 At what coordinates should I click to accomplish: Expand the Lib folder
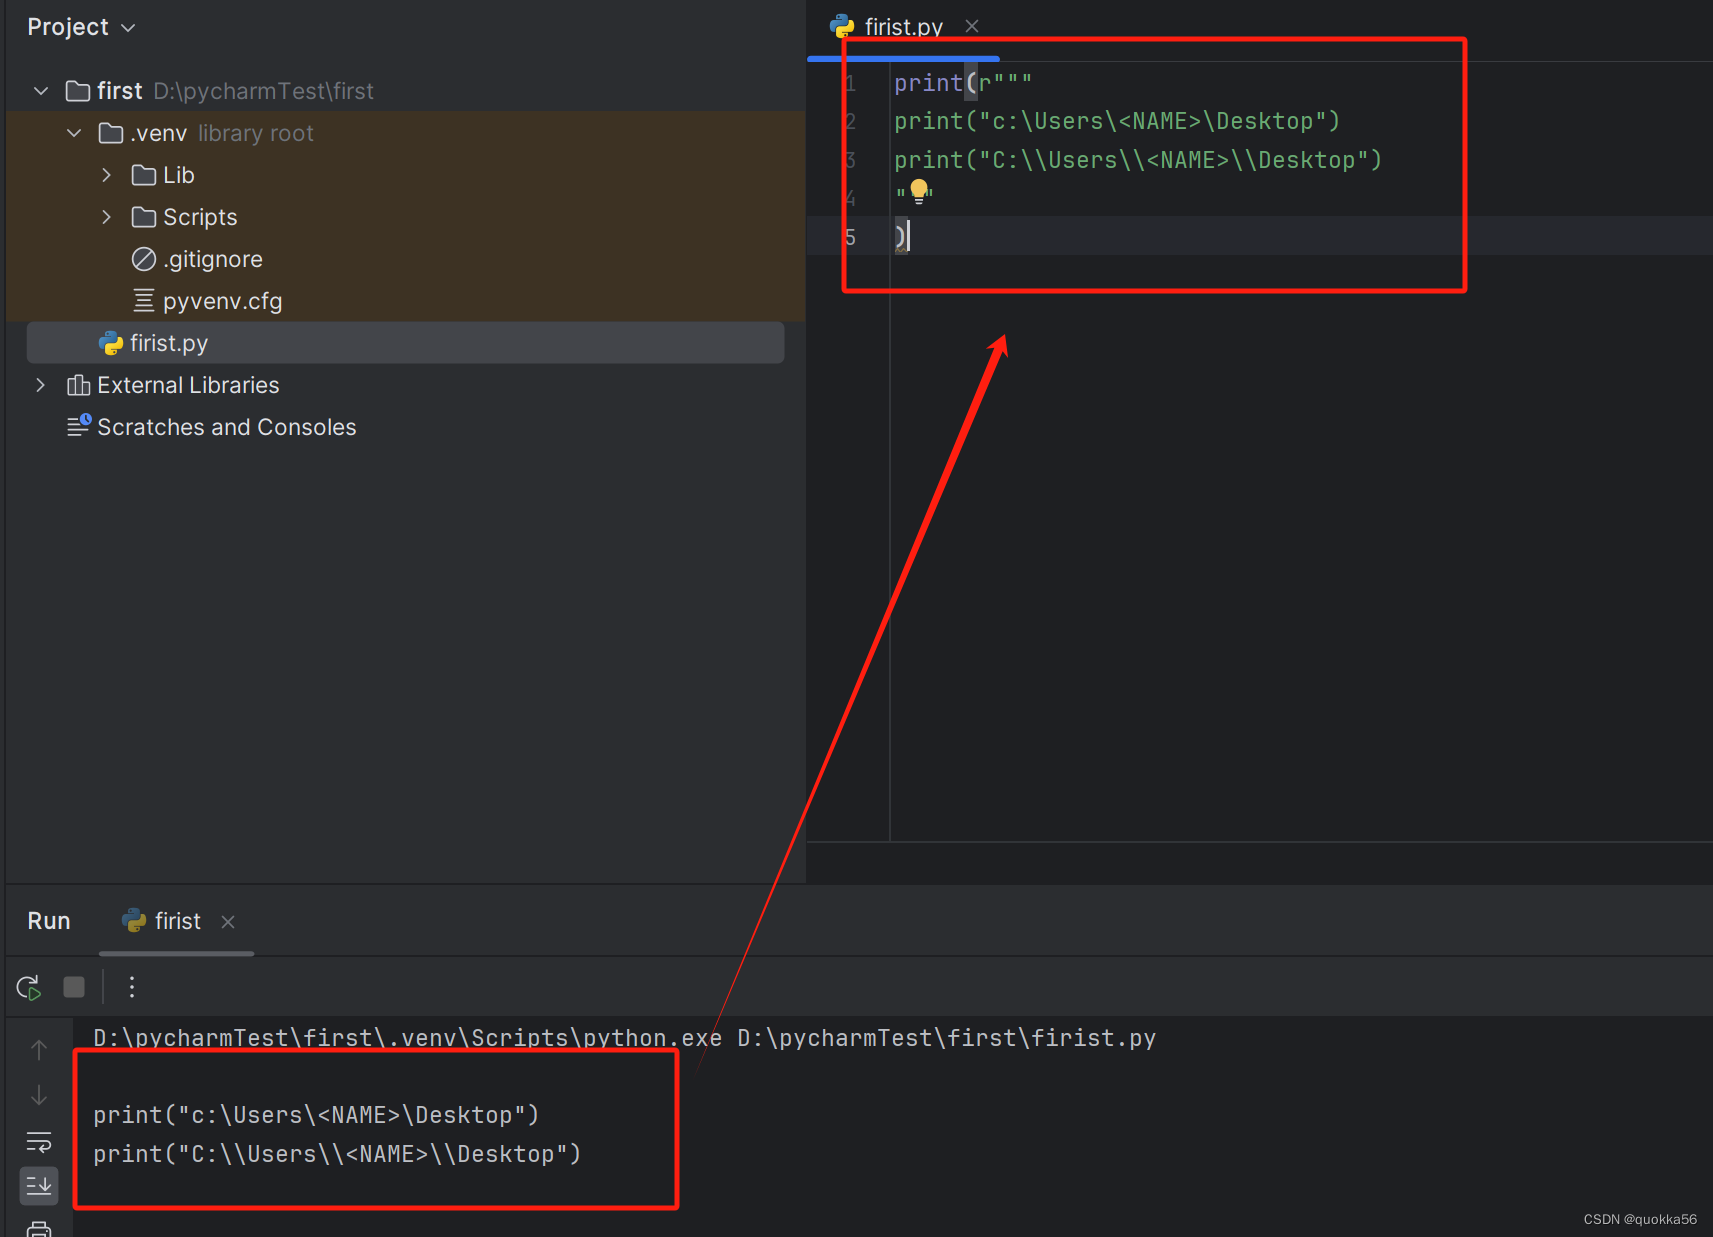pyautogui.click(x=107, y=175)
